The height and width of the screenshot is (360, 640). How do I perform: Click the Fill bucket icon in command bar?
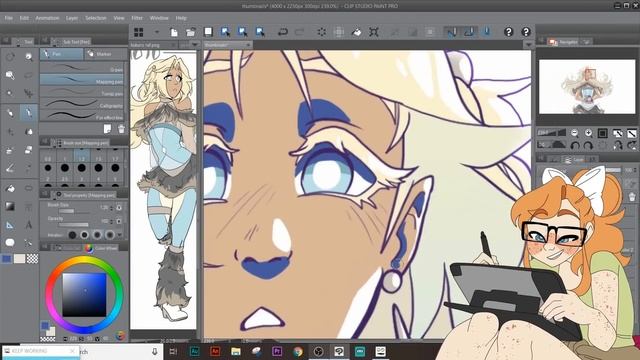(x=356, y=32)
